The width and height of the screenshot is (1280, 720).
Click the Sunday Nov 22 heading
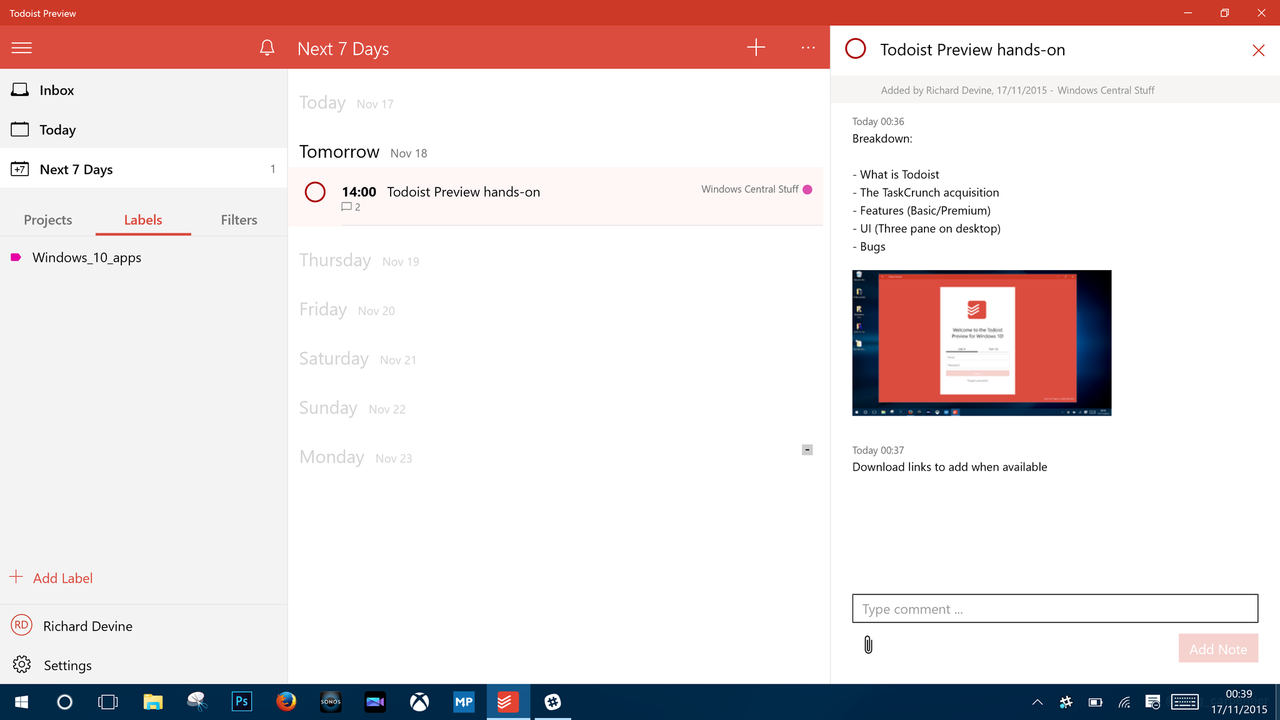pyautogui.click(x=353, y=408)
